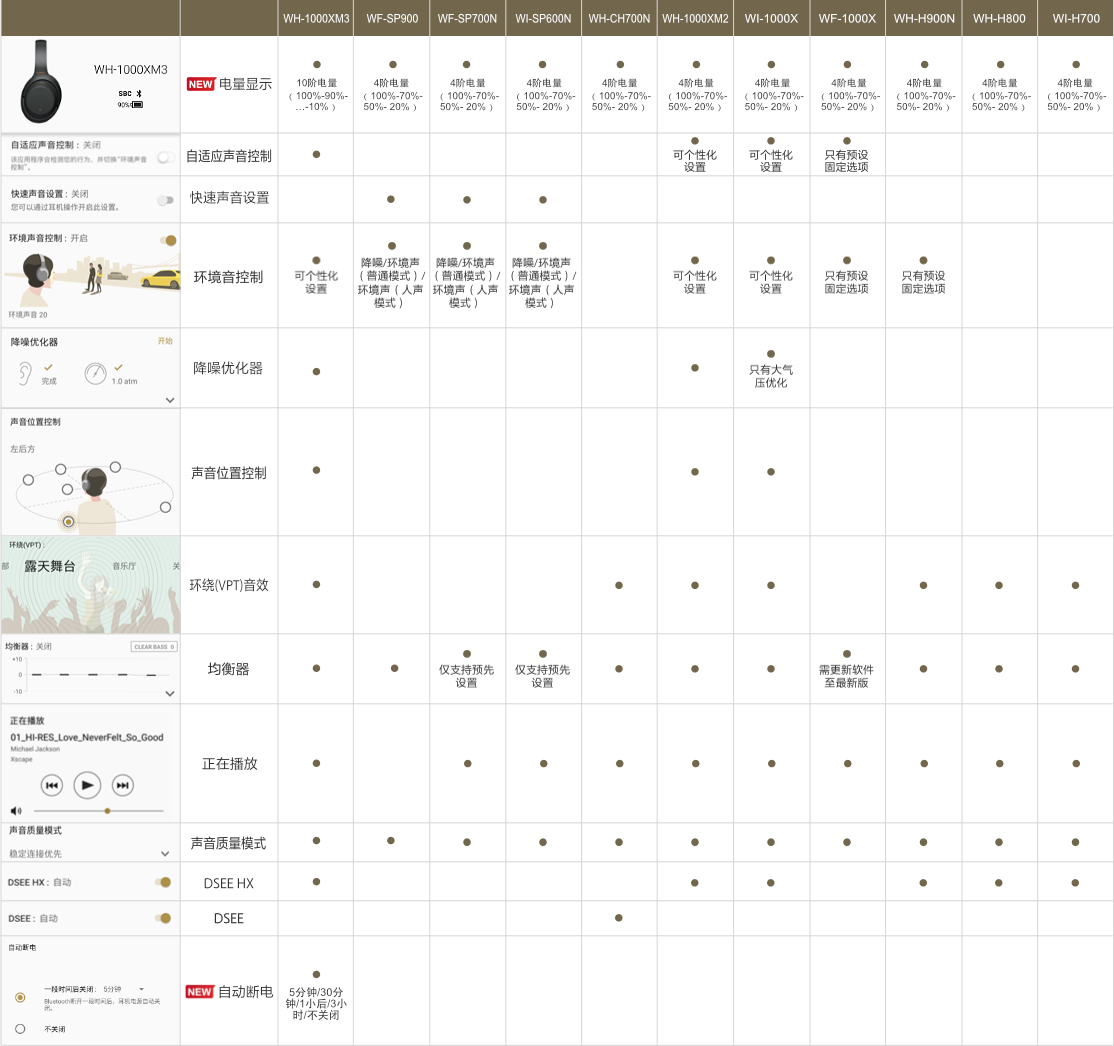This screenshot has width=1114, height=1046.
Task: Click the 声音质量模式 row label
Action: [x=229, y=843]
